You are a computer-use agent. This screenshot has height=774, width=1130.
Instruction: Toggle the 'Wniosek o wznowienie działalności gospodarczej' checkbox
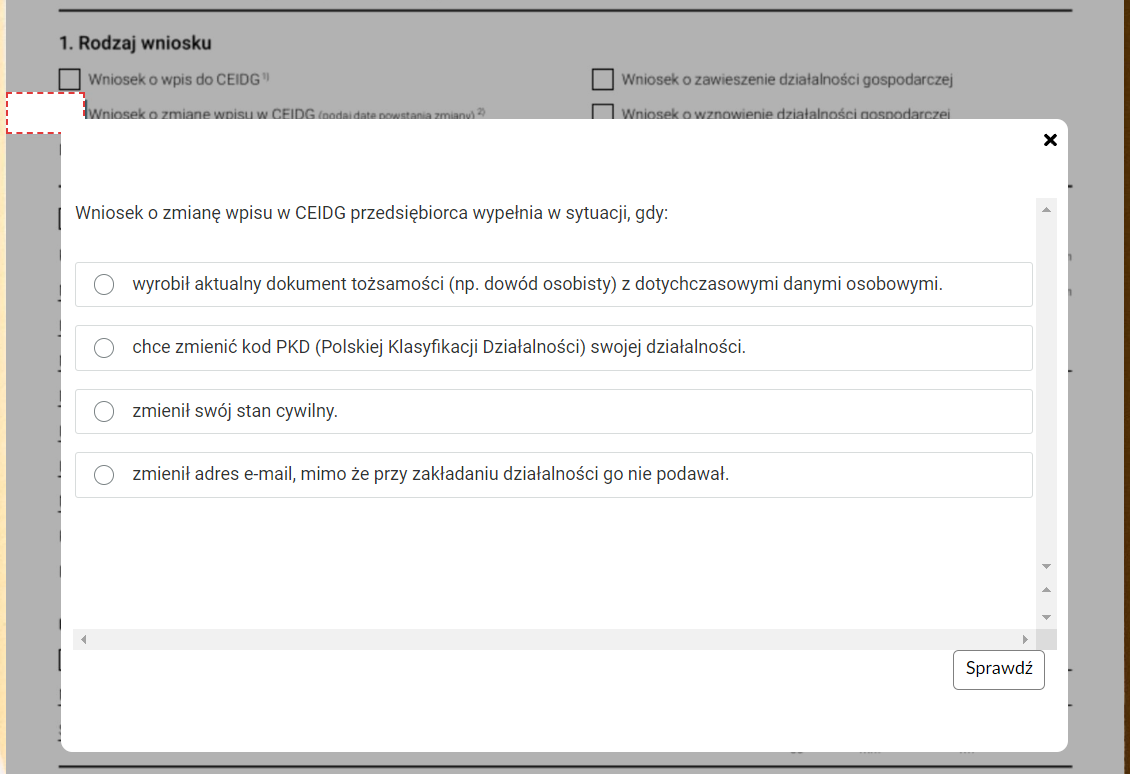click(x=602, y=111)
